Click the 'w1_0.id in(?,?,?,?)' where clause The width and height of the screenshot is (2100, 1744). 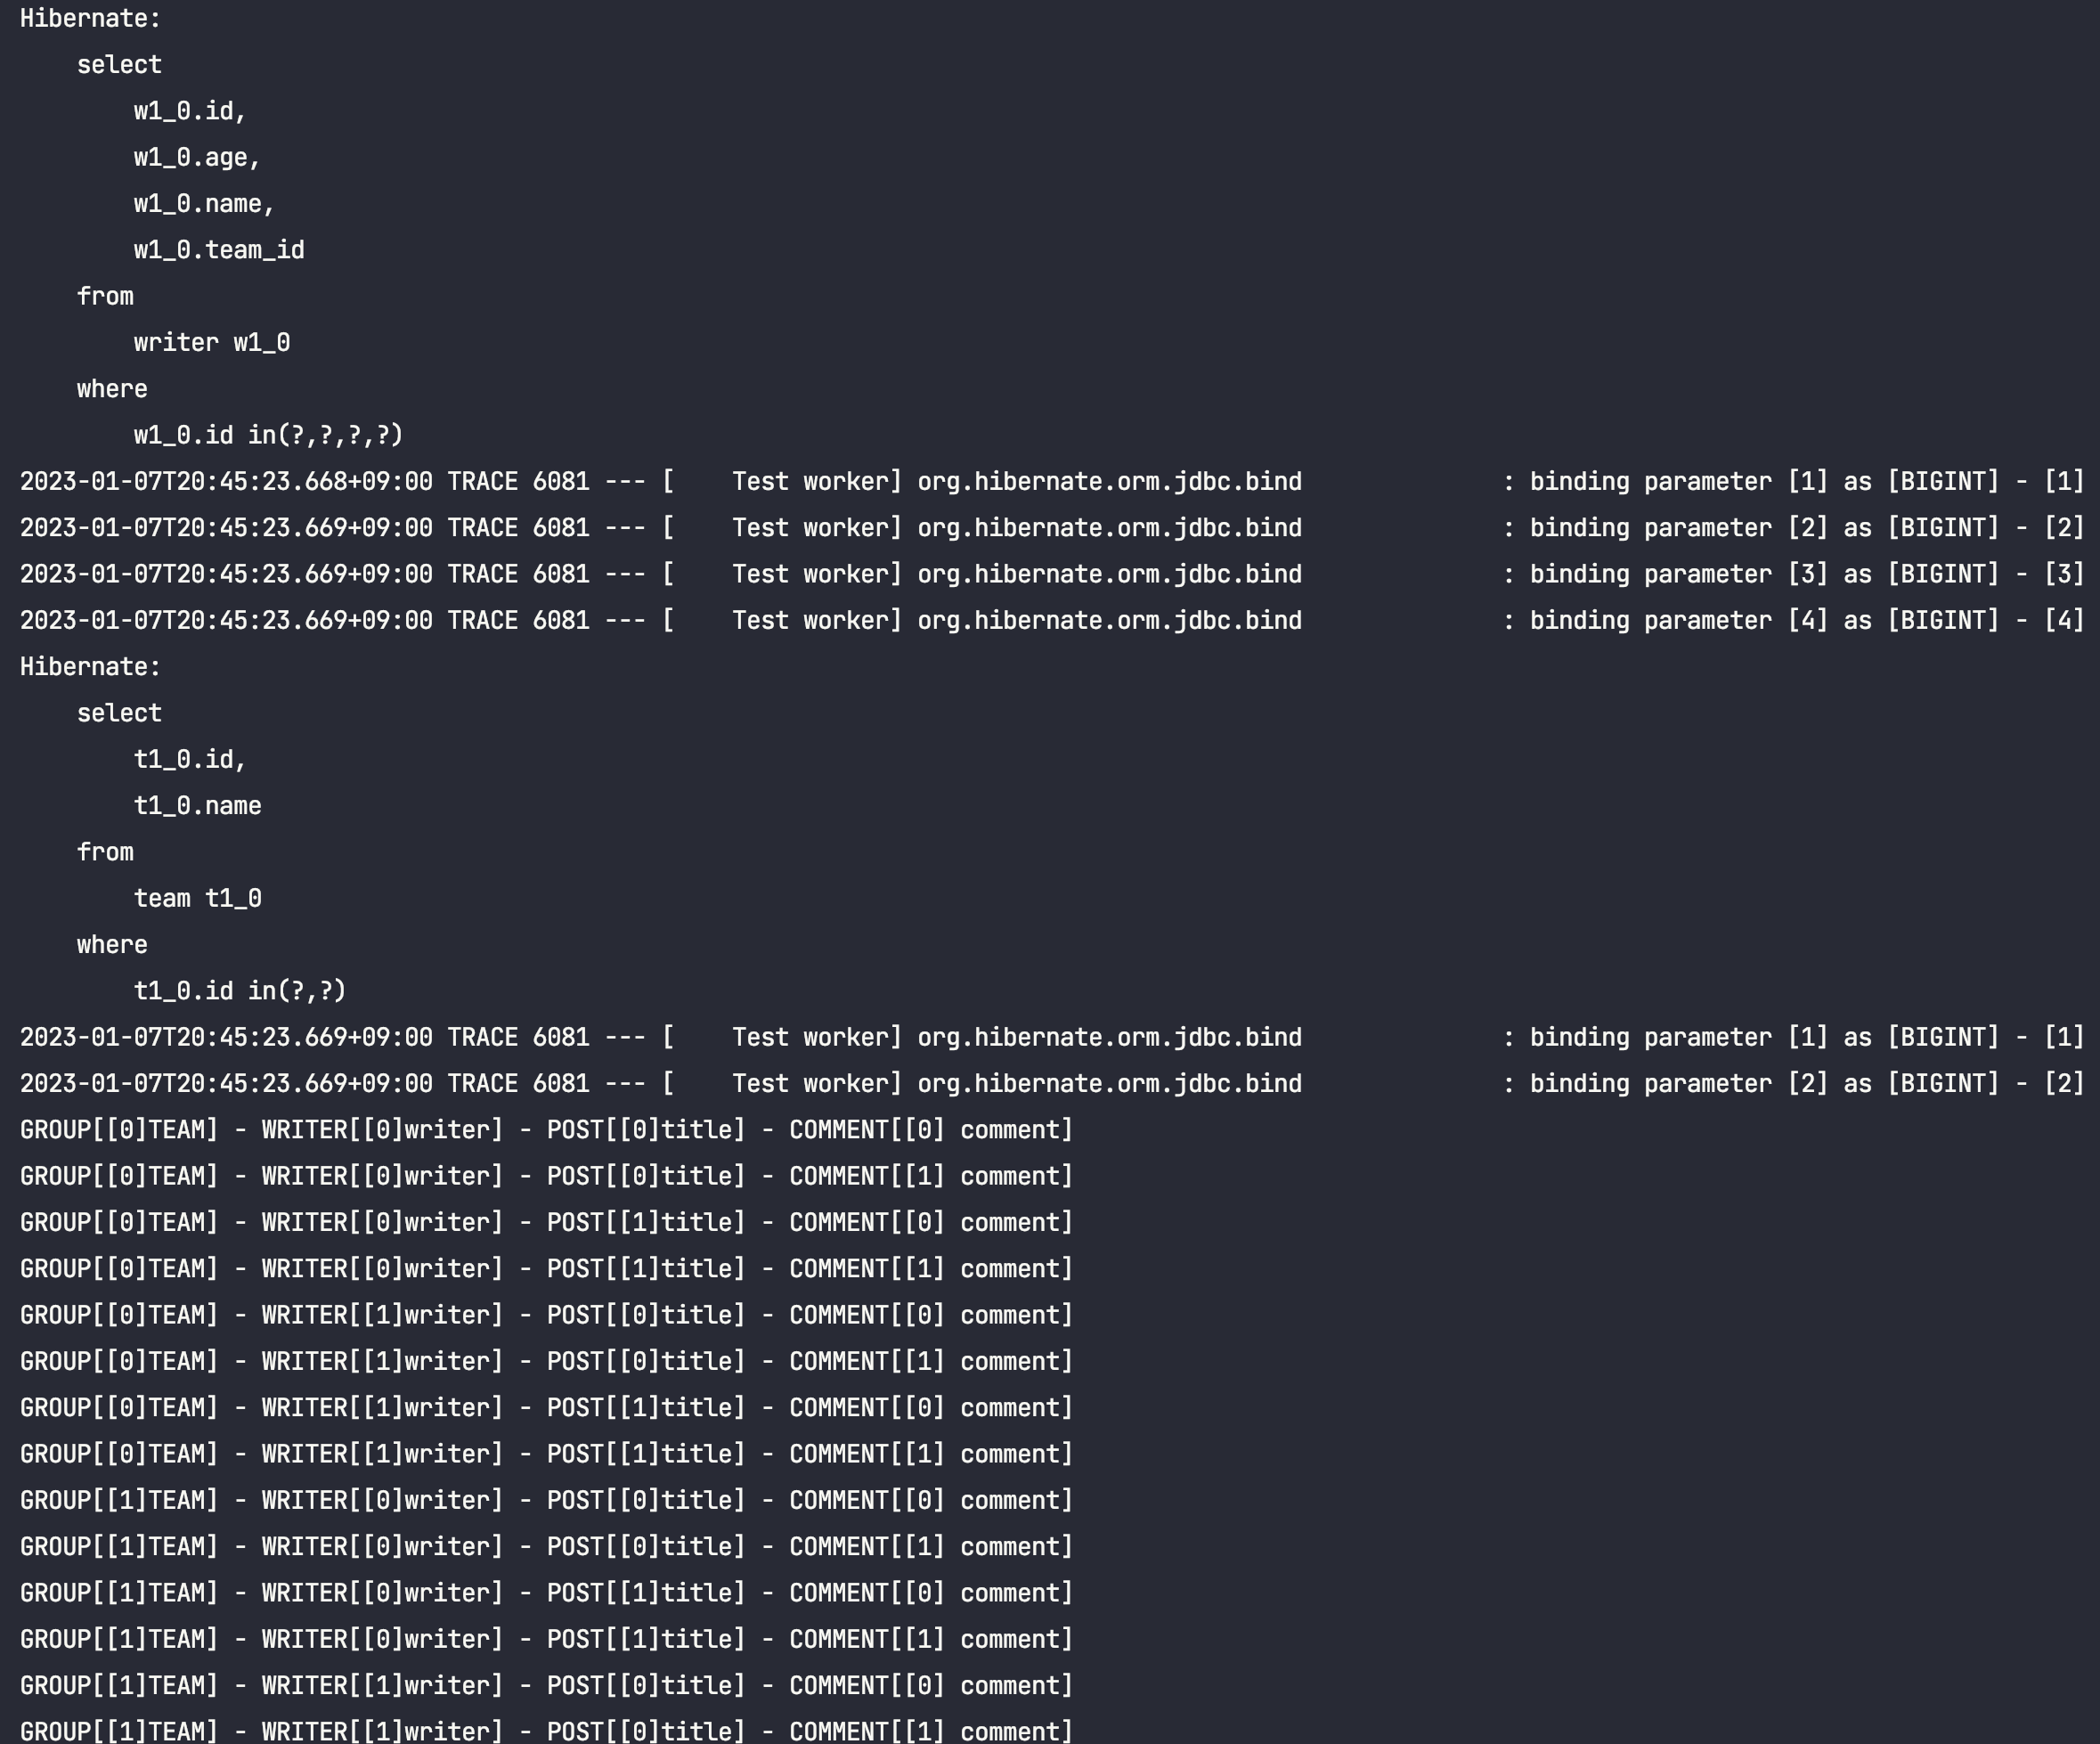pos(268,435)
